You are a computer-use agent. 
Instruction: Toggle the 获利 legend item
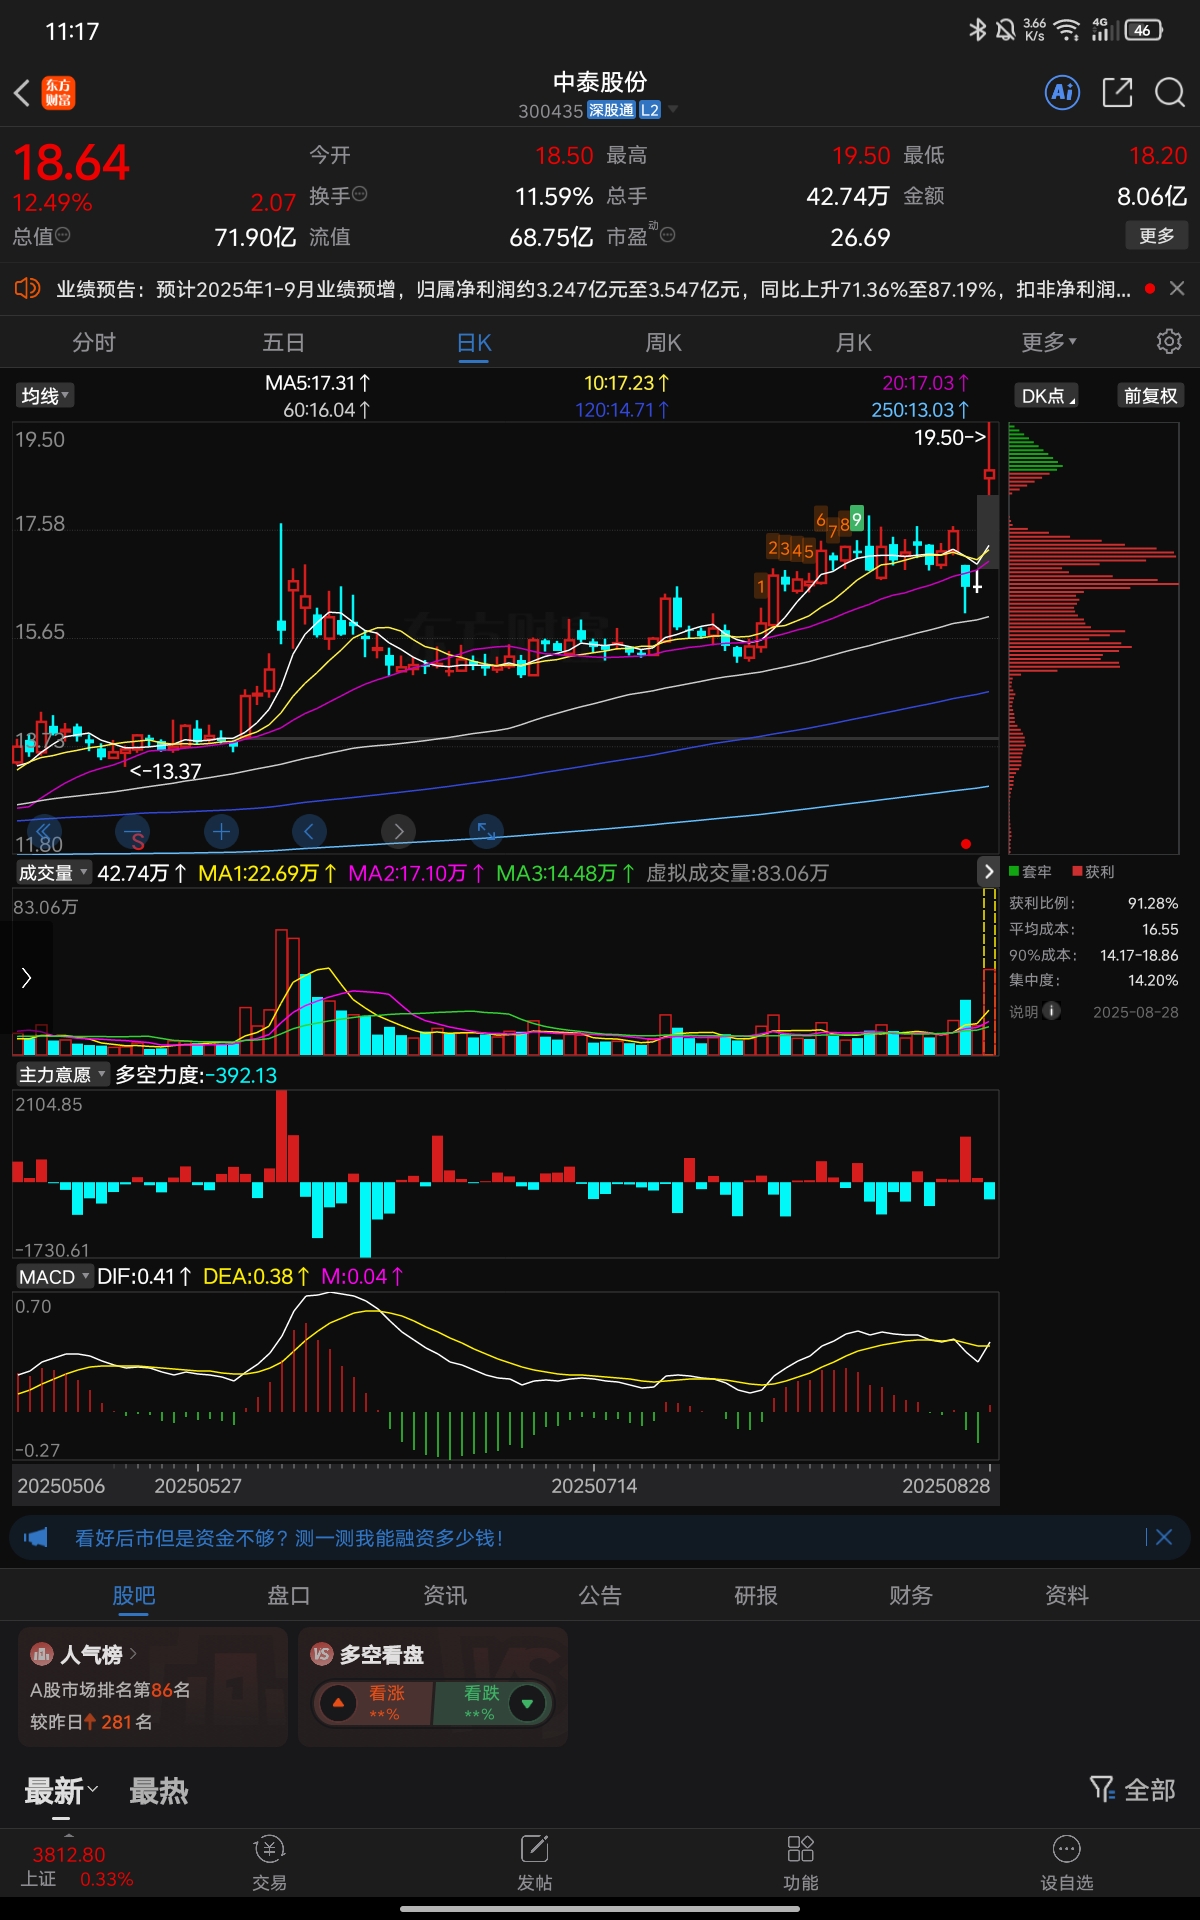(x=1093, y=872)
